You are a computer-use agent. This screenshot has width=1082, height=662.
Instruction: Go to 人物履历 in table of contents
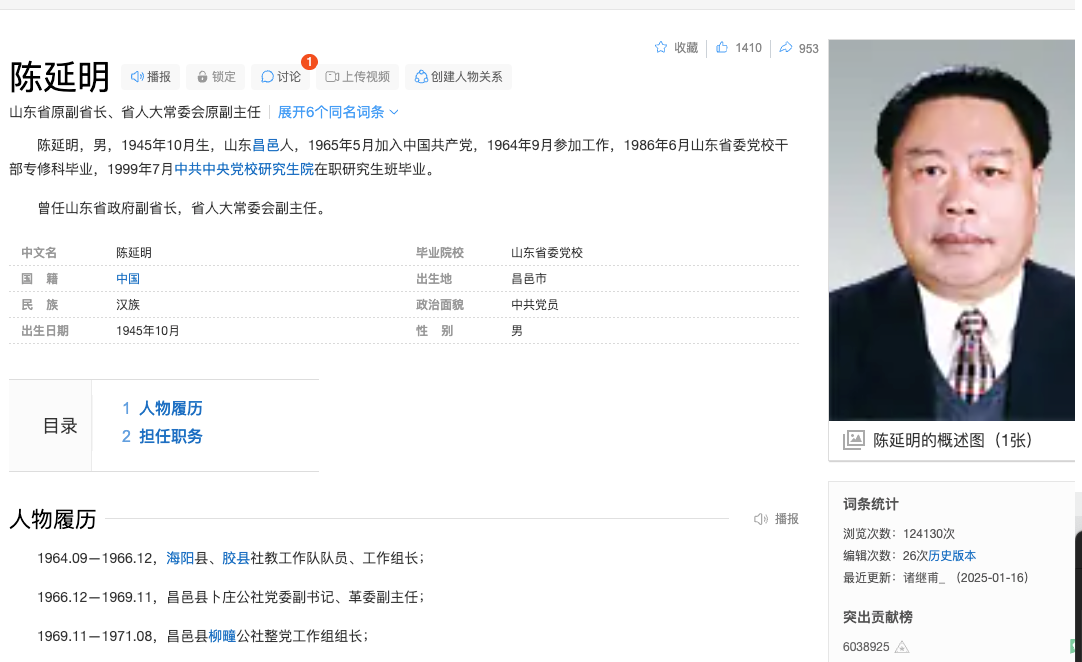pos(170,408)
